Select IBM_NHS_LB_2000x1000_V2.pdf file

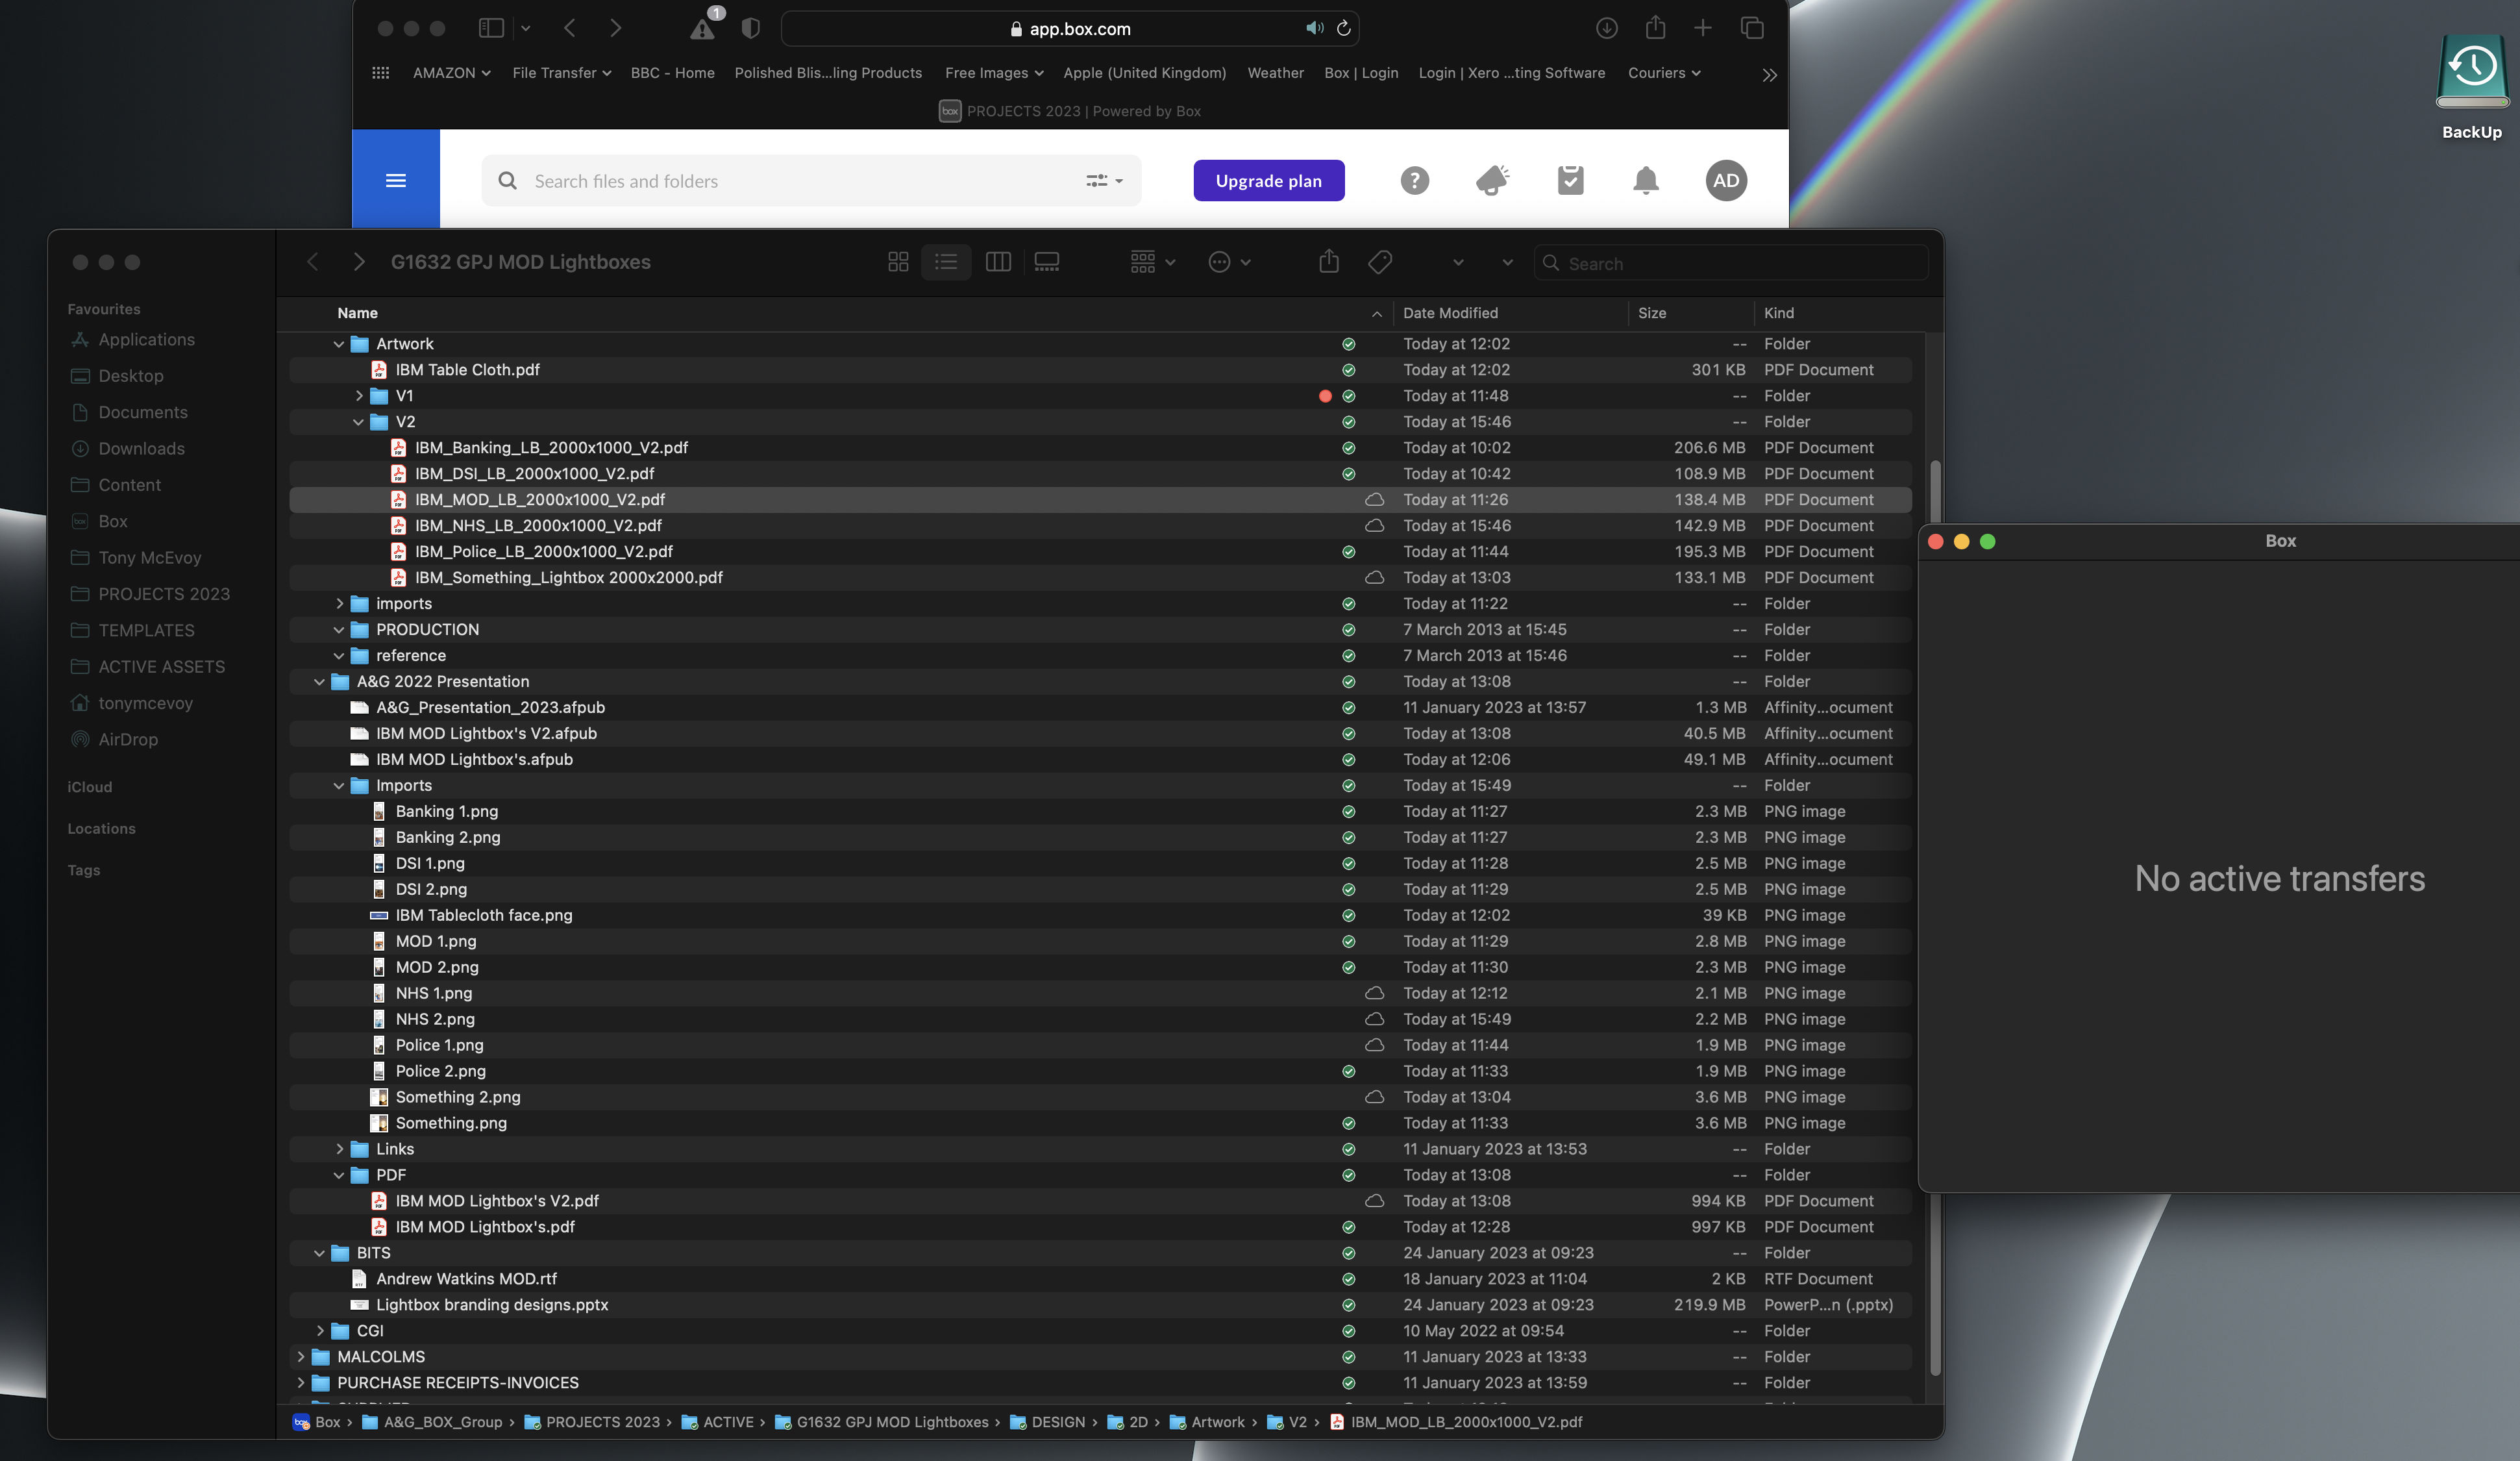coord(1100,526)
